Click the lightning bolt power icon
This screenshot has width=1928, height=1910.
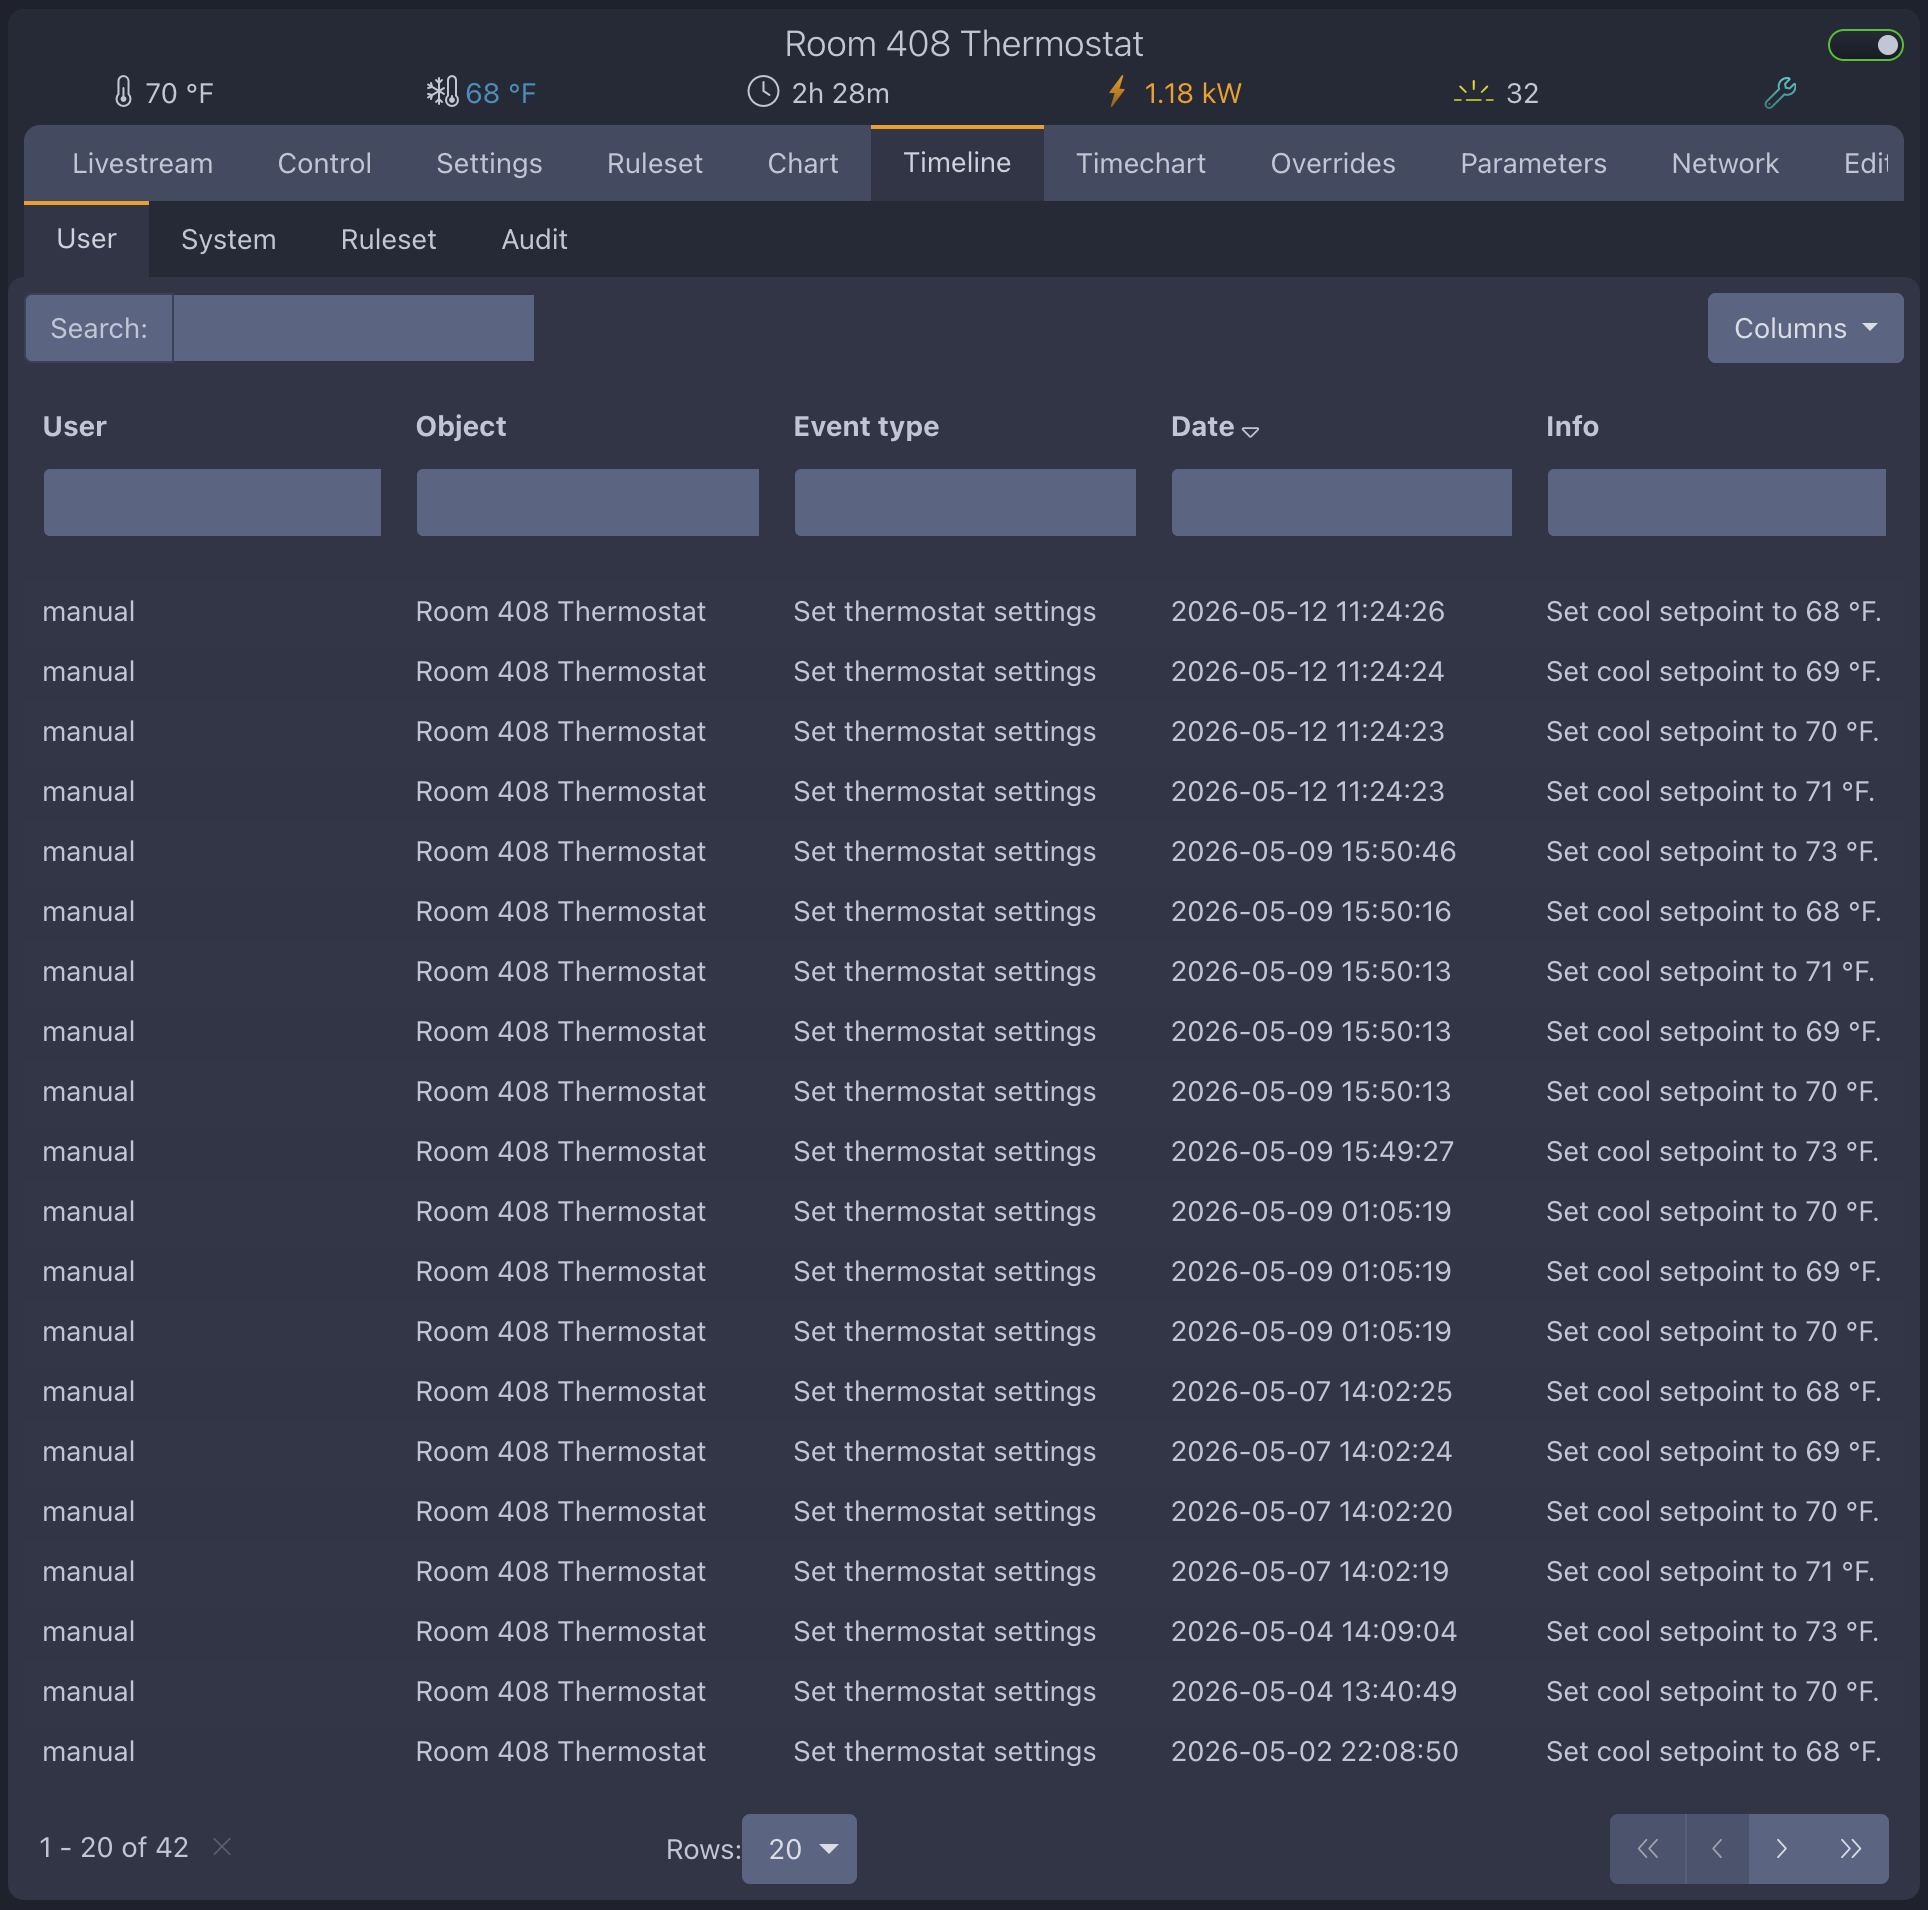(1117, 92)
